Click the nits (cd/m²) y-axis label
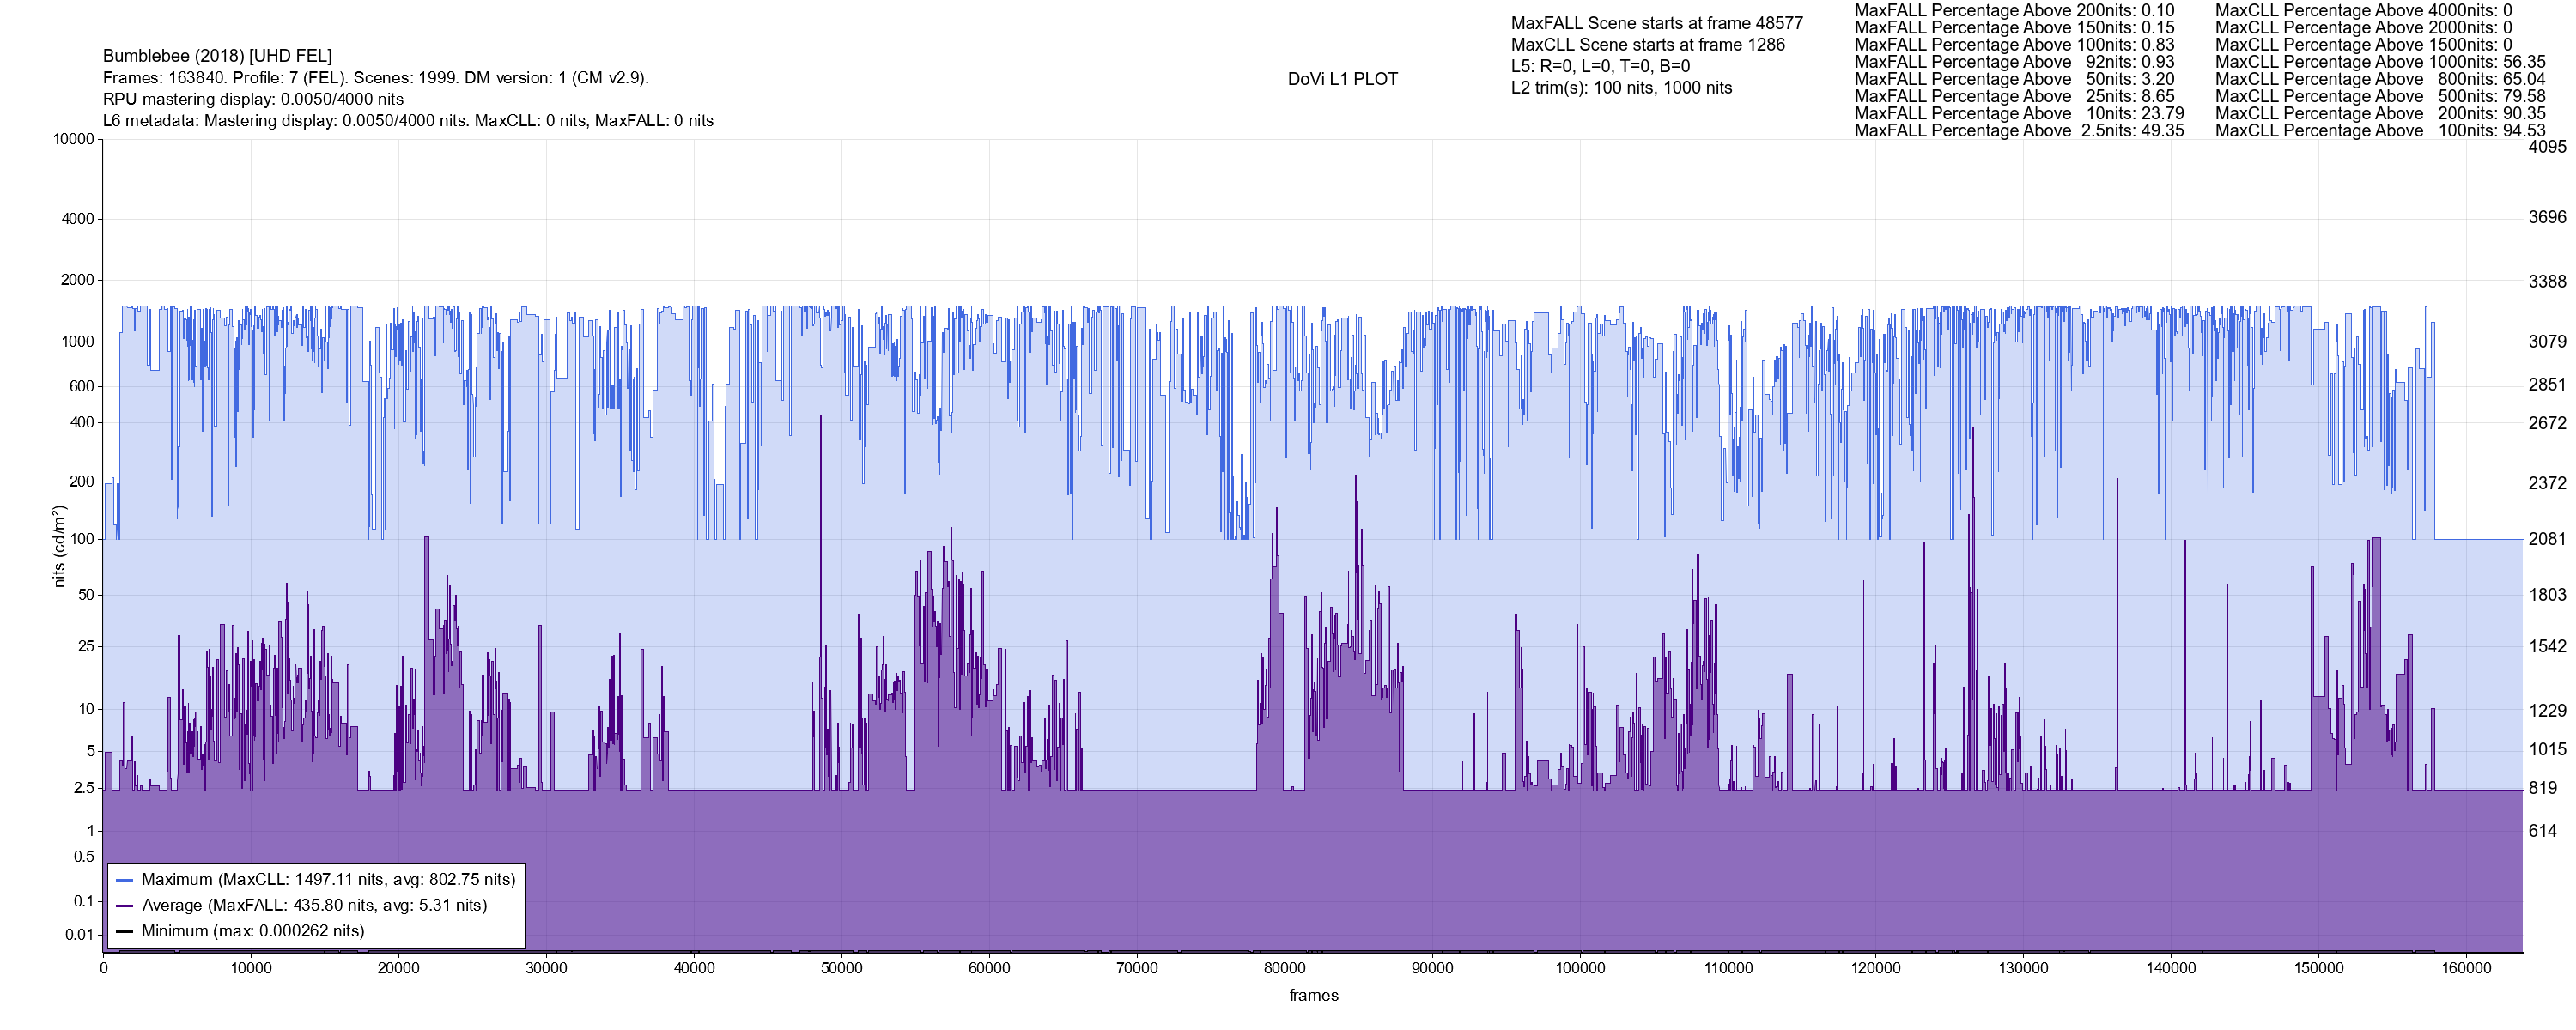Screen dimensions: 2576x1030 click(59, 546)
